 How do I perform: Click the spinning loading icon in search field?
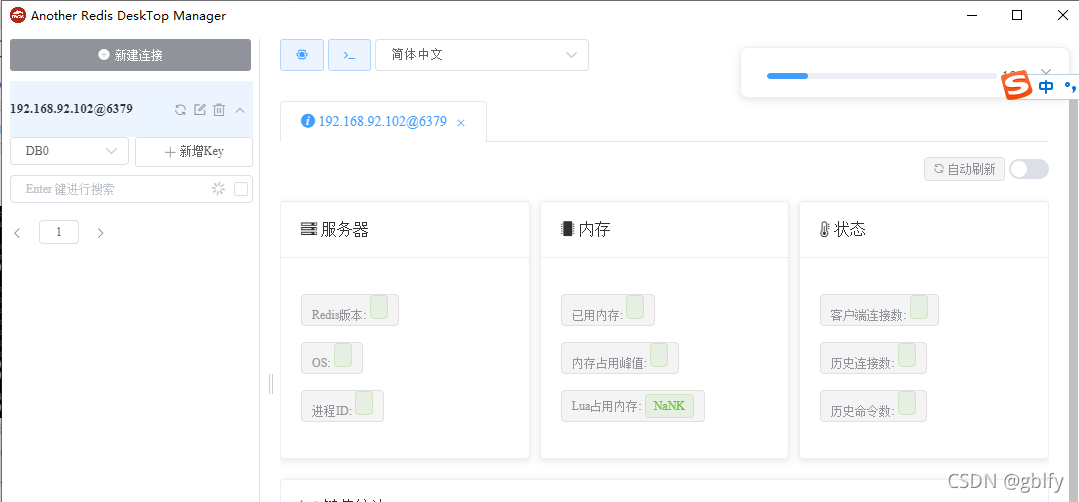(x=218, y=189)
